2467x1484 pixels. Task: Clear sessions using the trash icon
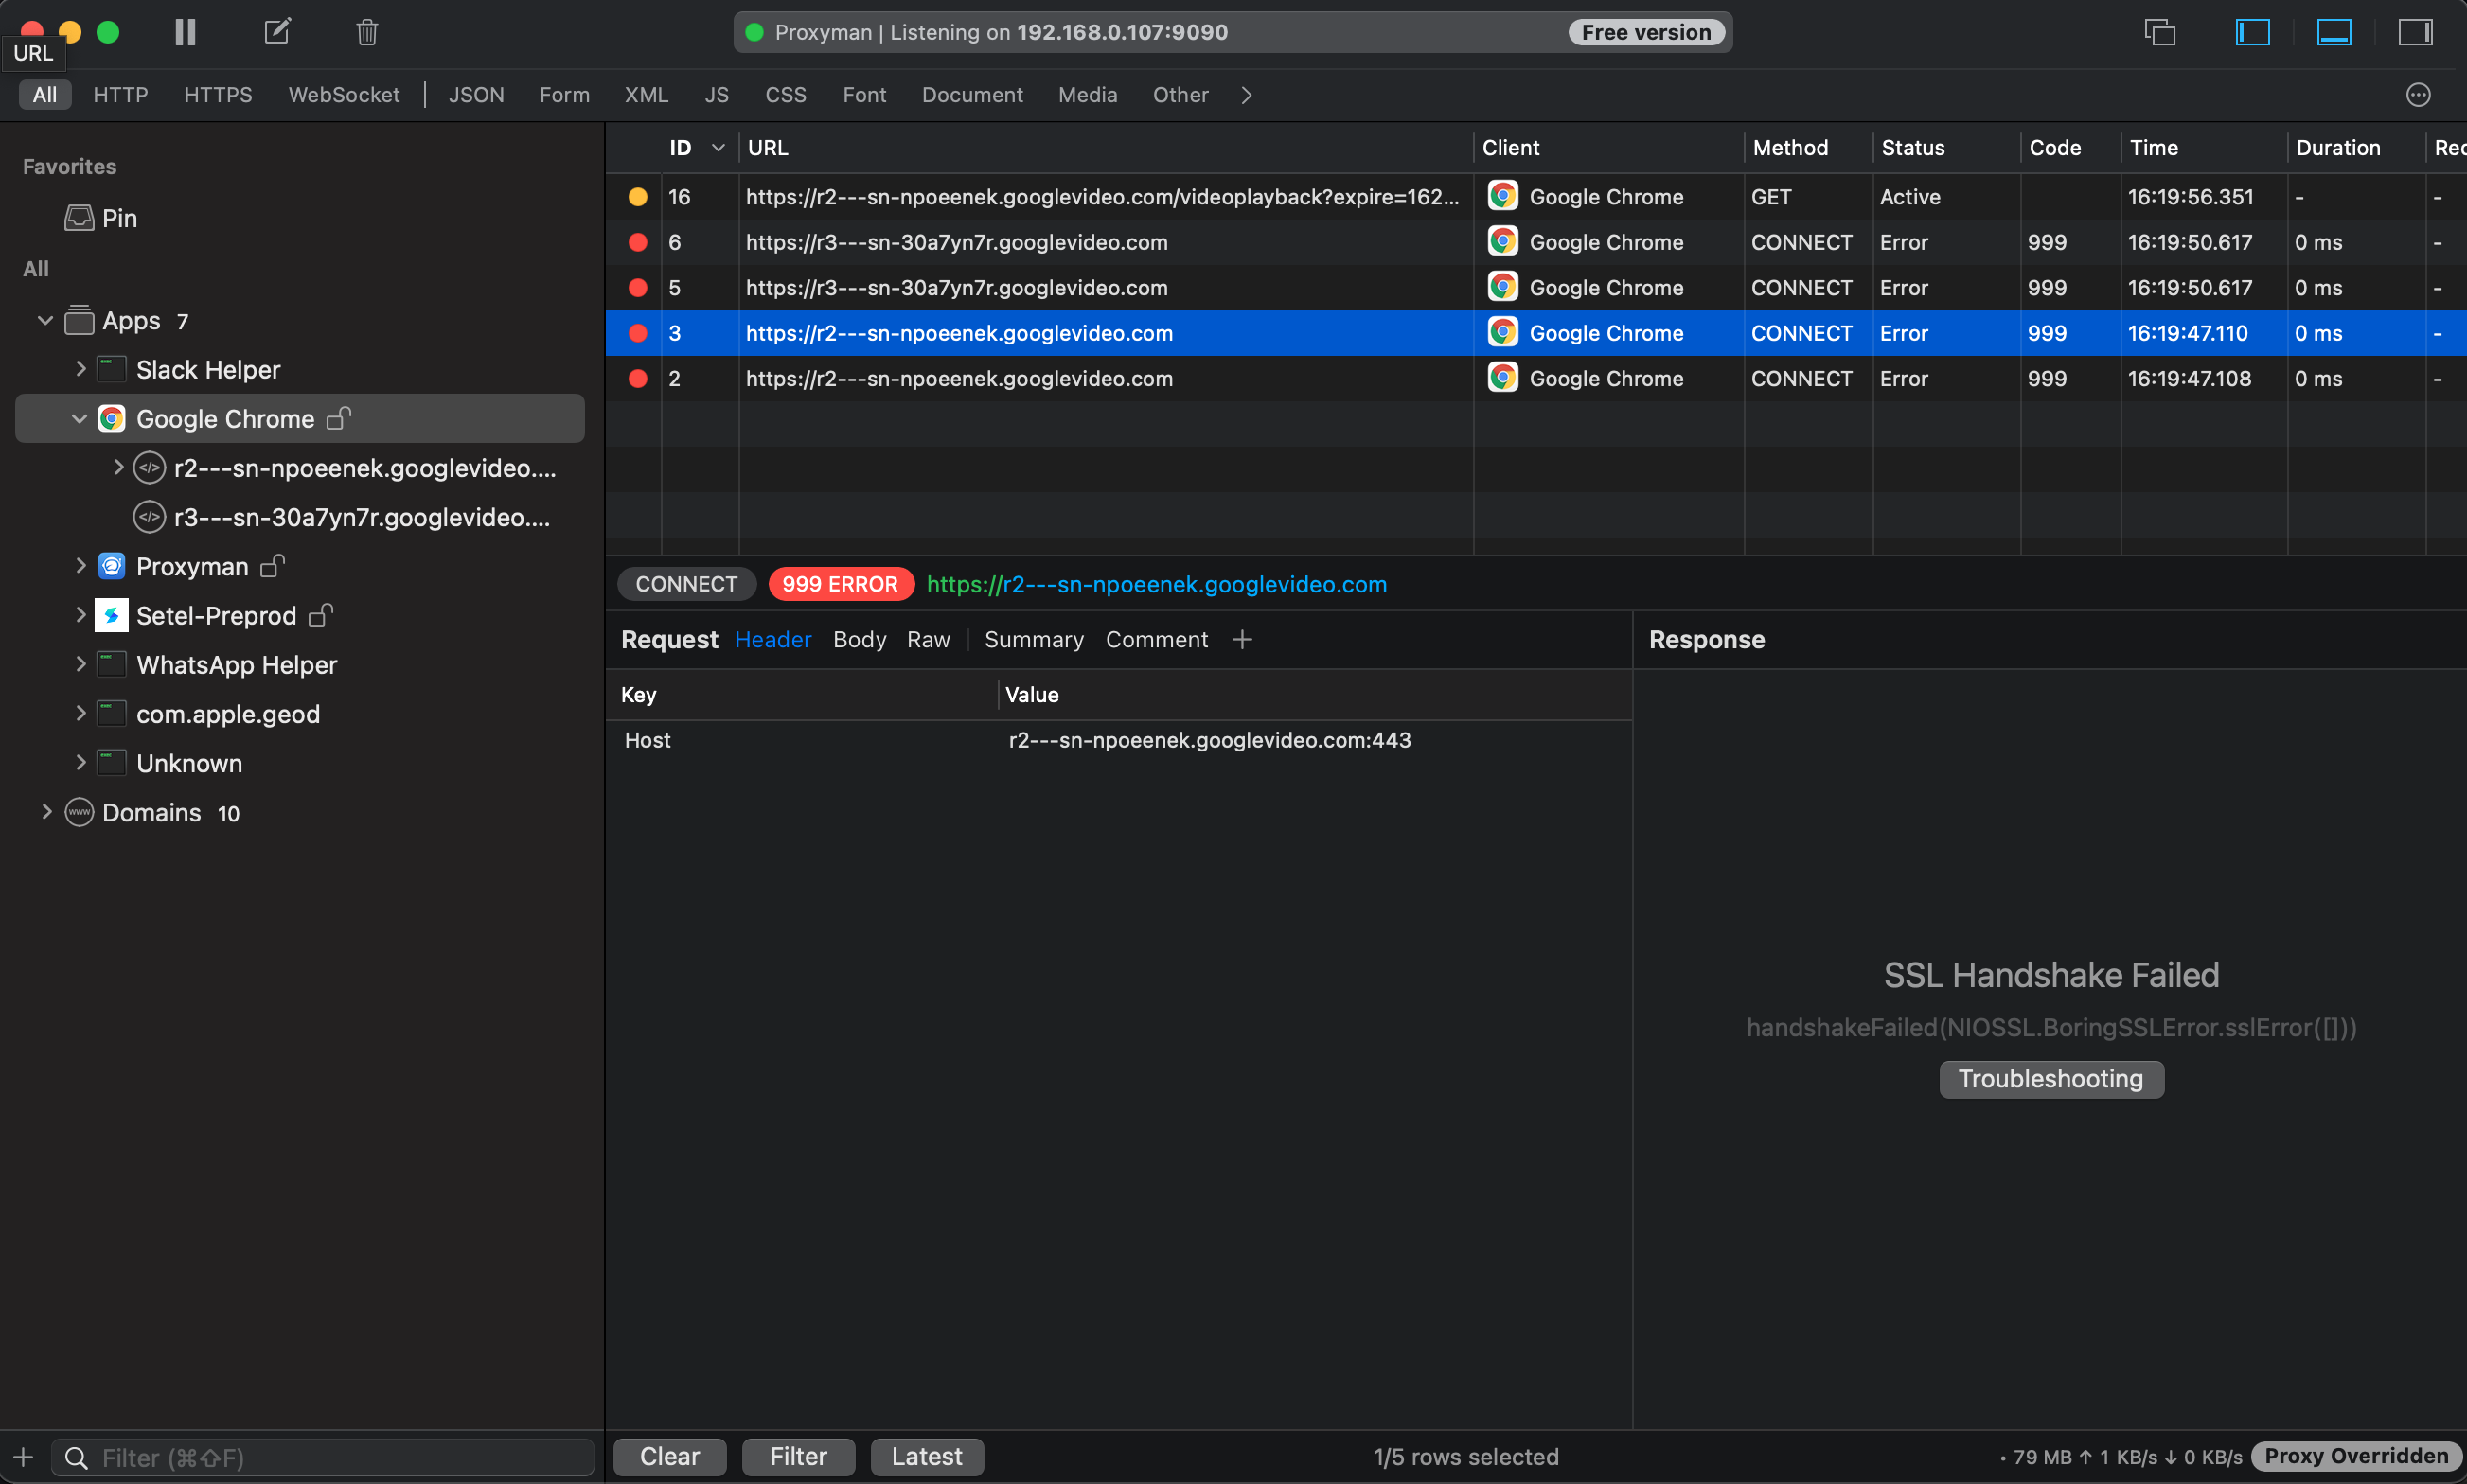point(365,31)
